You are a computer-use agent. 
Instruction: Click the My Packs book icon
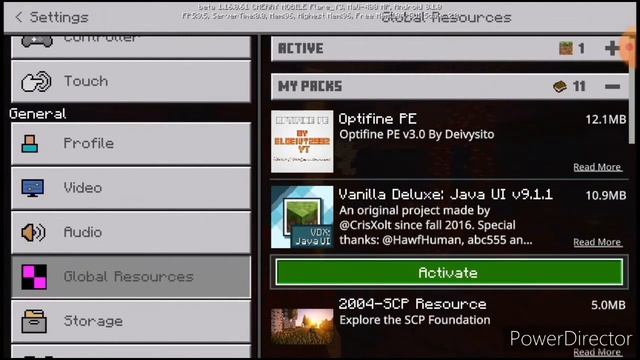click(x=560, y=87)
